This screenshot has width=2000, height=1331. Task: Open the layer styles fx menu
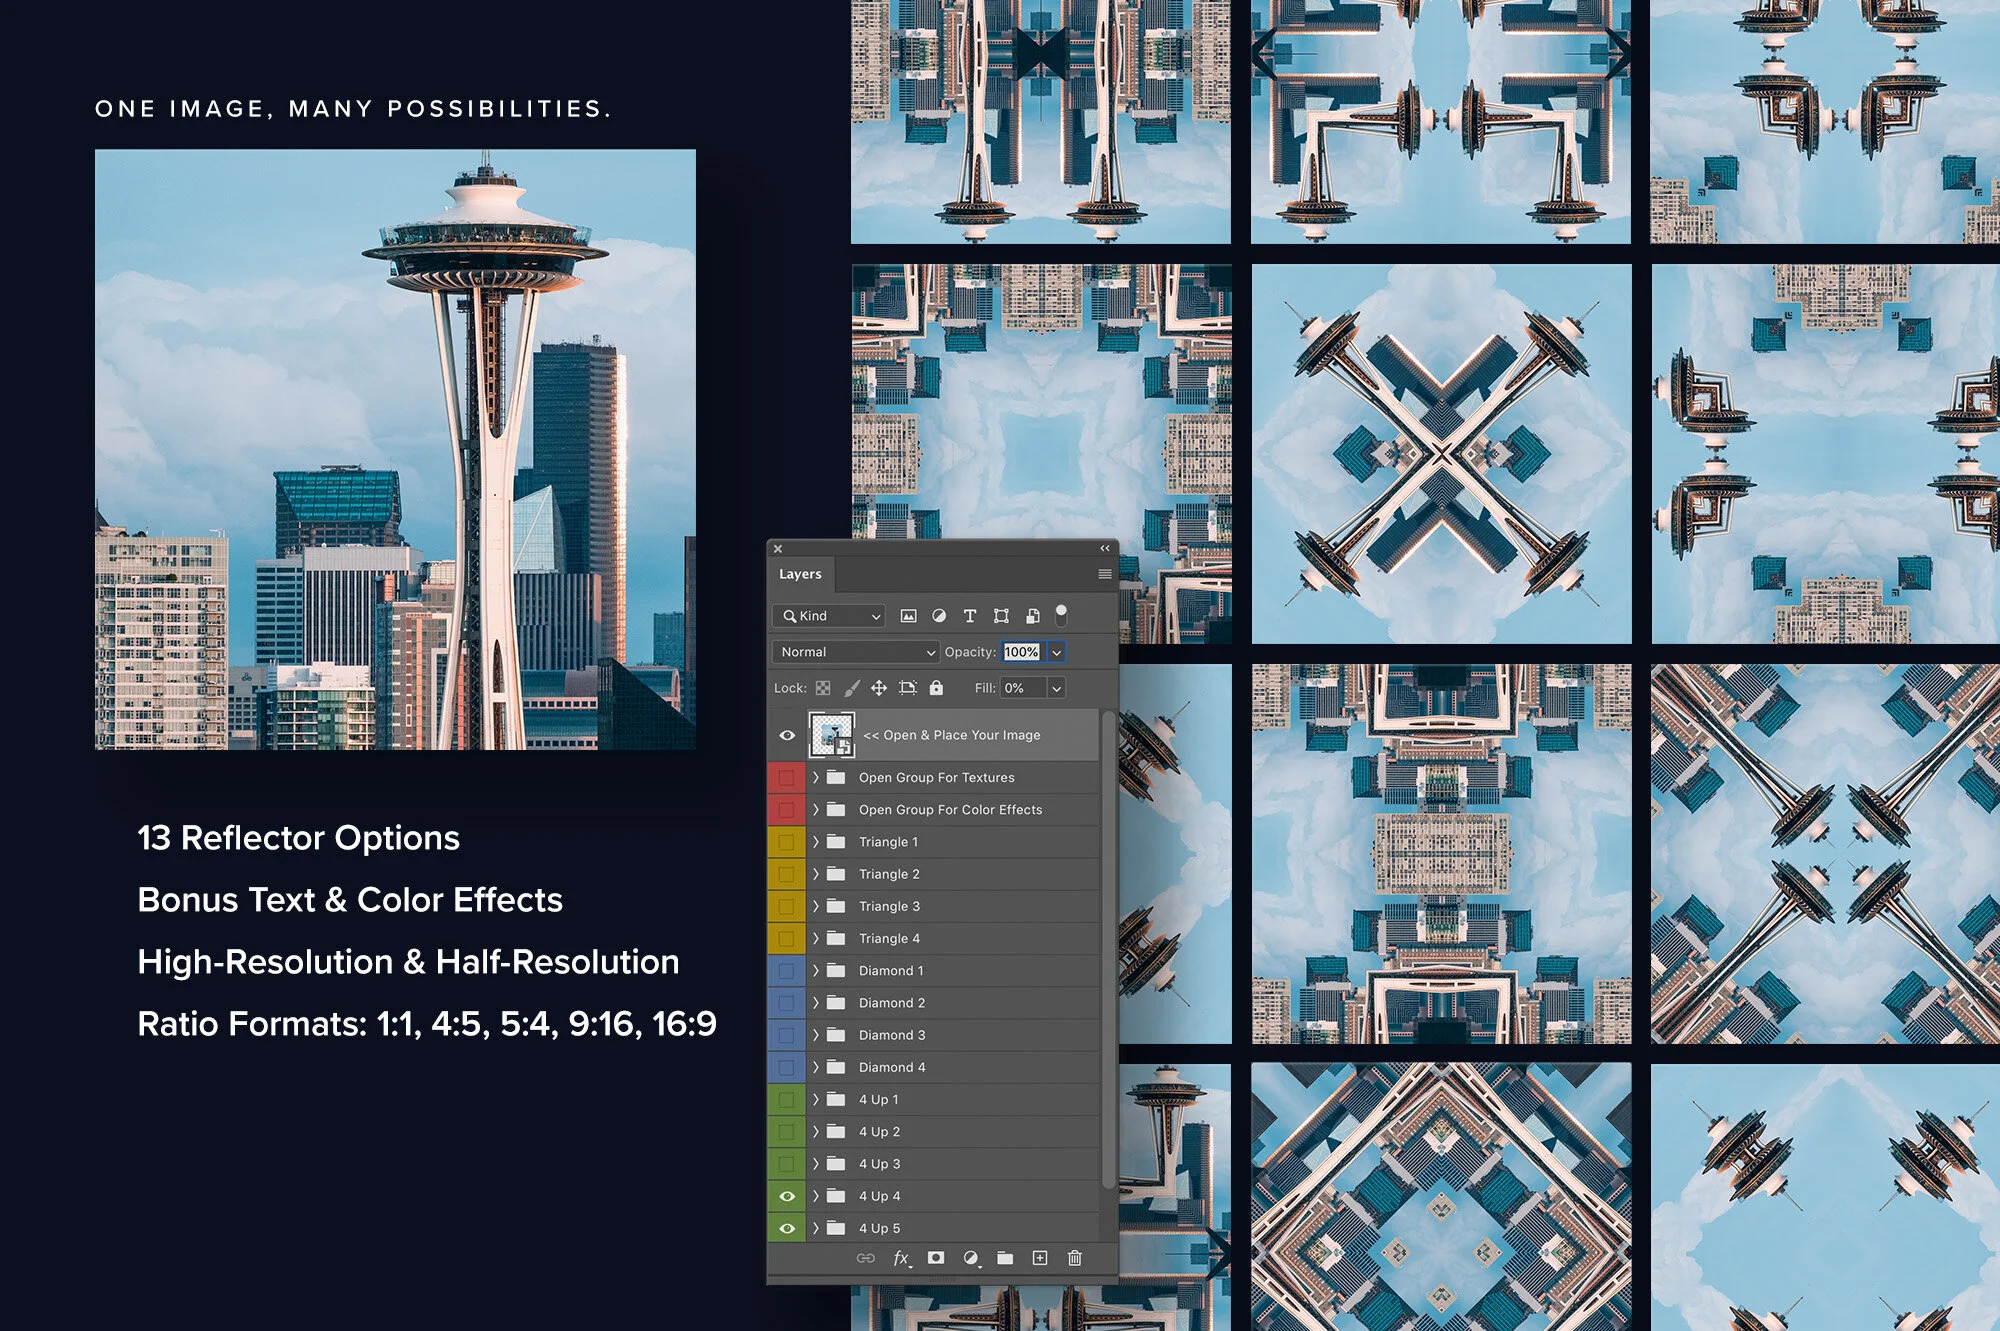[901, 1258]
